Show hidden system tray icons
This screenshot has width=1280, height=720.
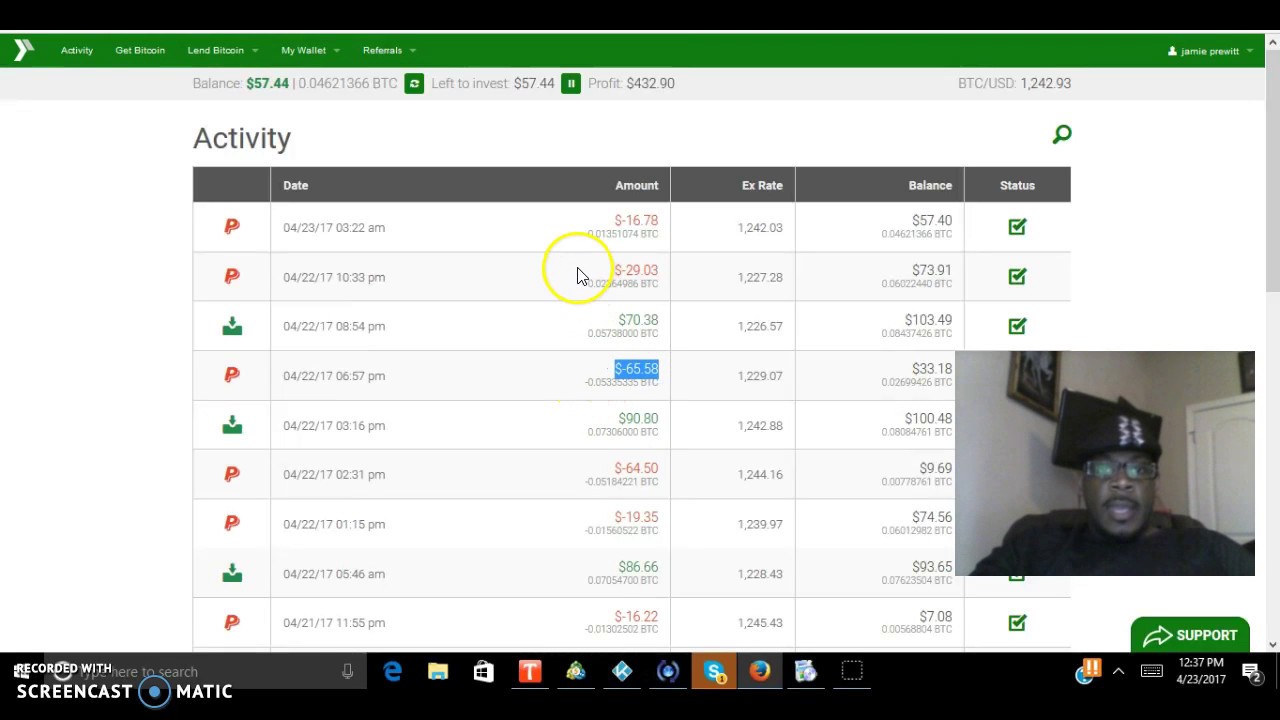pyautogui.click(x=1119, y=672)
